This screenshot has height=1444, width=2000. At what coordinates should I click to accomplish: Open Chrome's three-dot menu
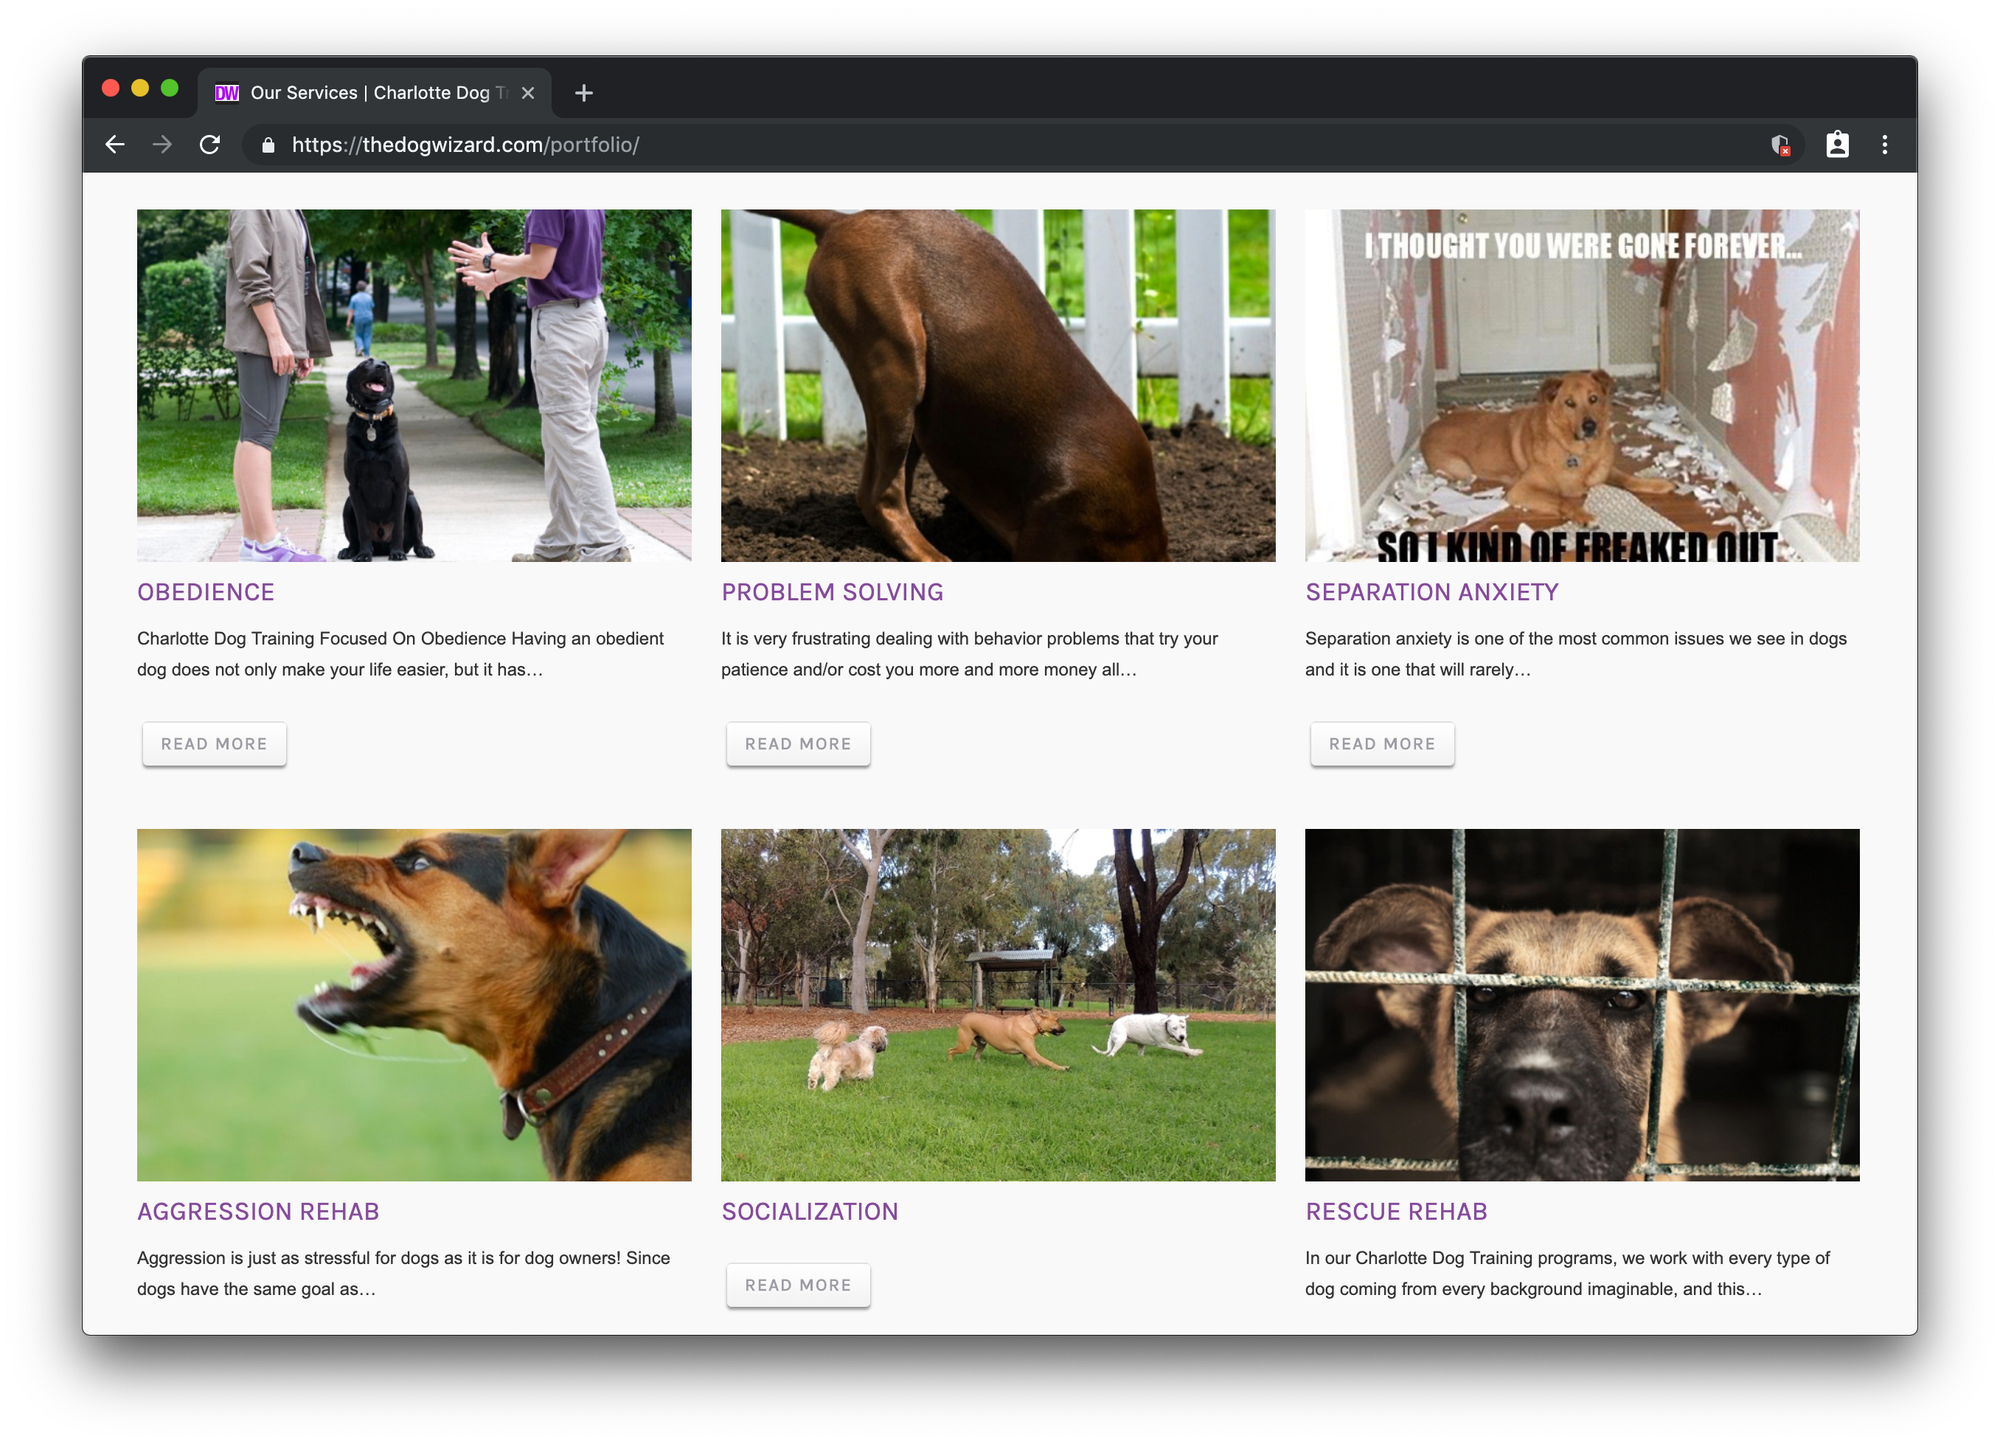1884,145
